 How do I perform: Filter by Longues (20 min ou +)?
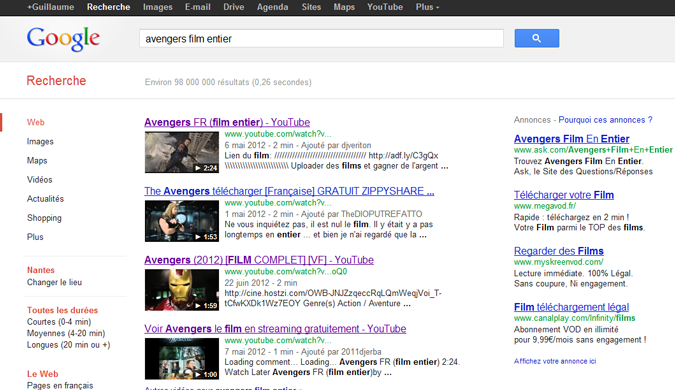coord(68,345)
